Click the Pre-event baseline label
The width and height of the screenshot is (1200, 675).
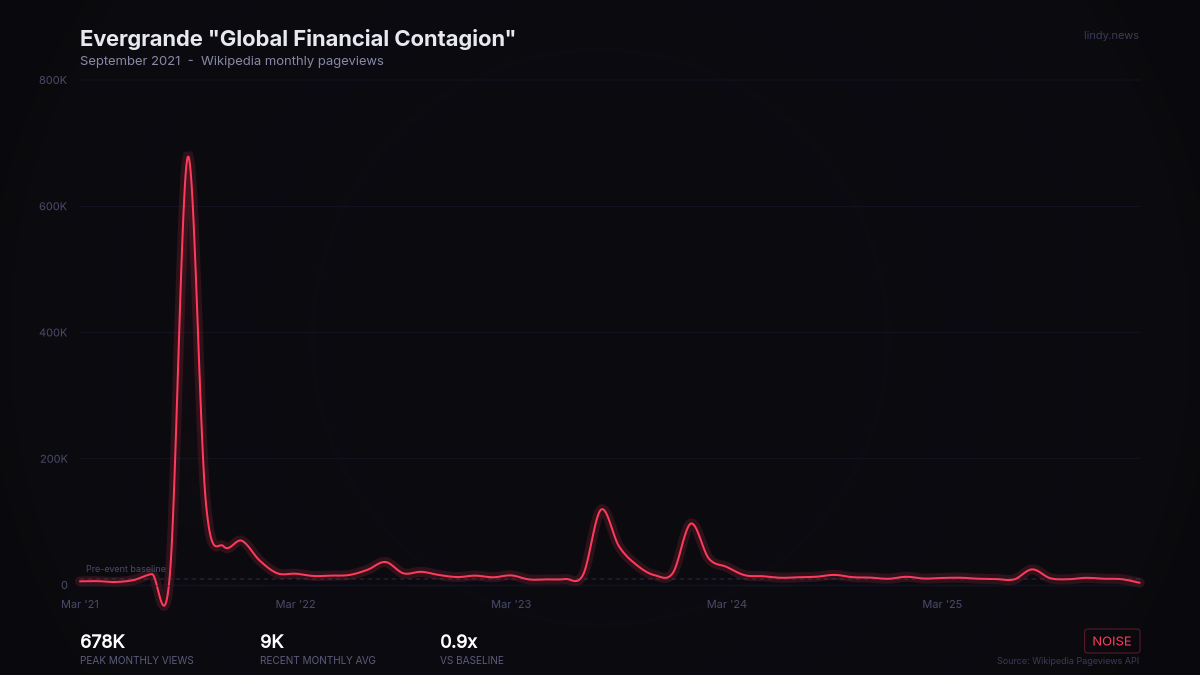pos(126,568)
